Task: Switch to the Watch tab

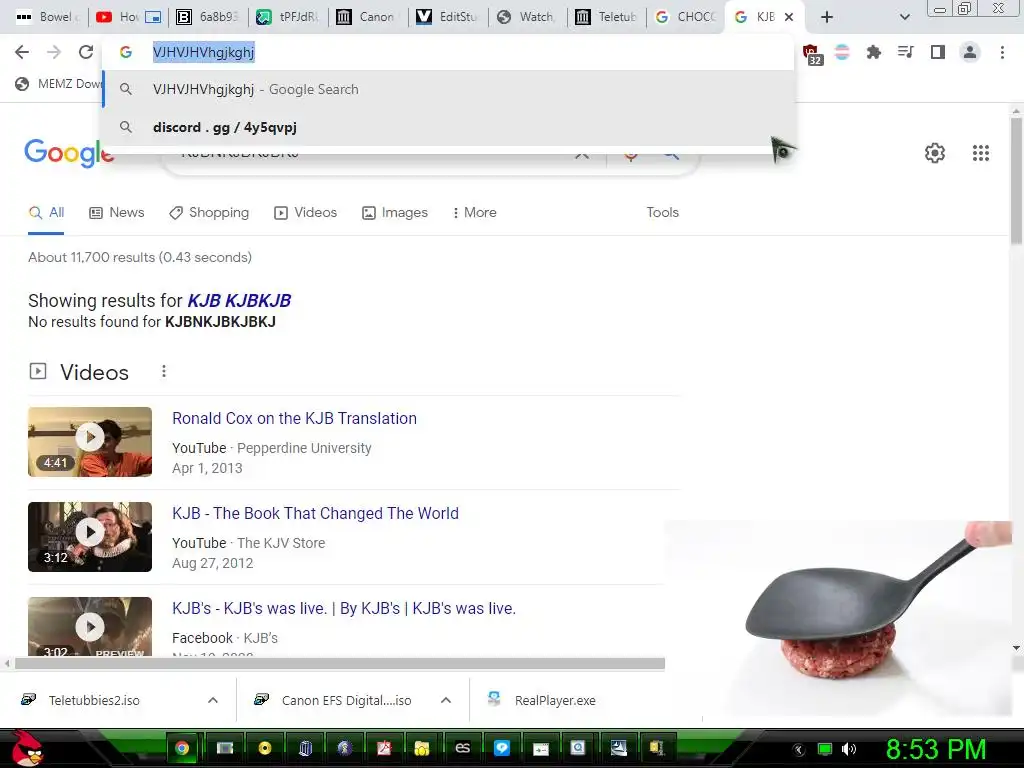Action: coord(528,17)
